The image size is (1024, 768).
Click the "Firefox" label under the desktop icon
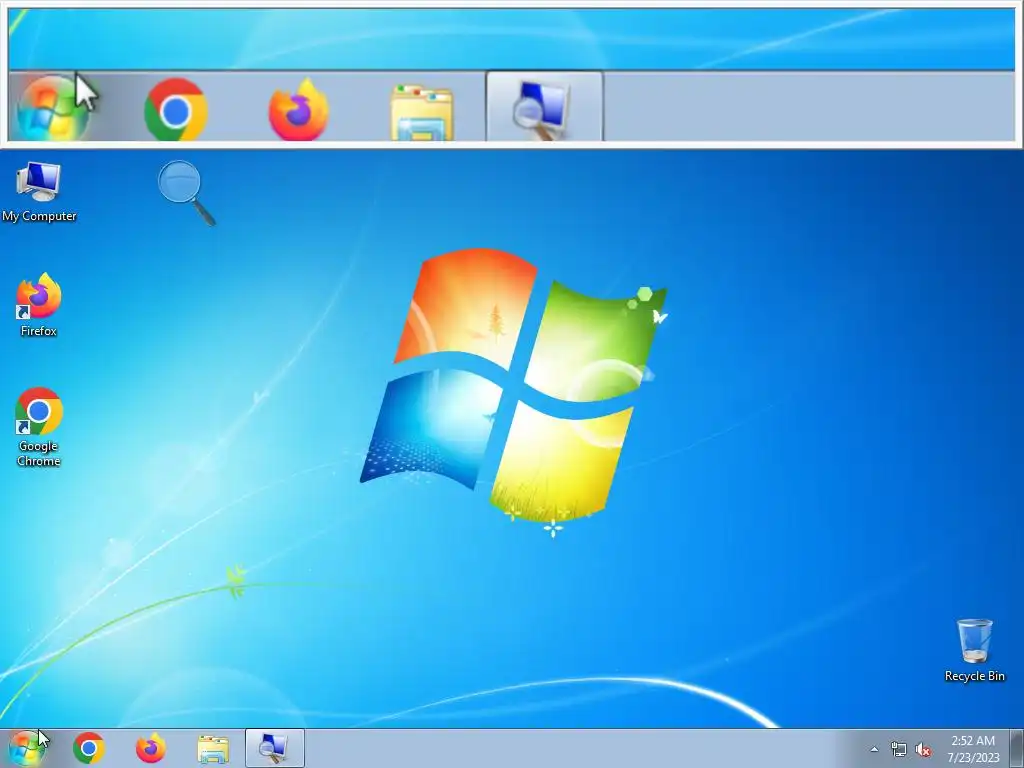click(x=39, y=331)
